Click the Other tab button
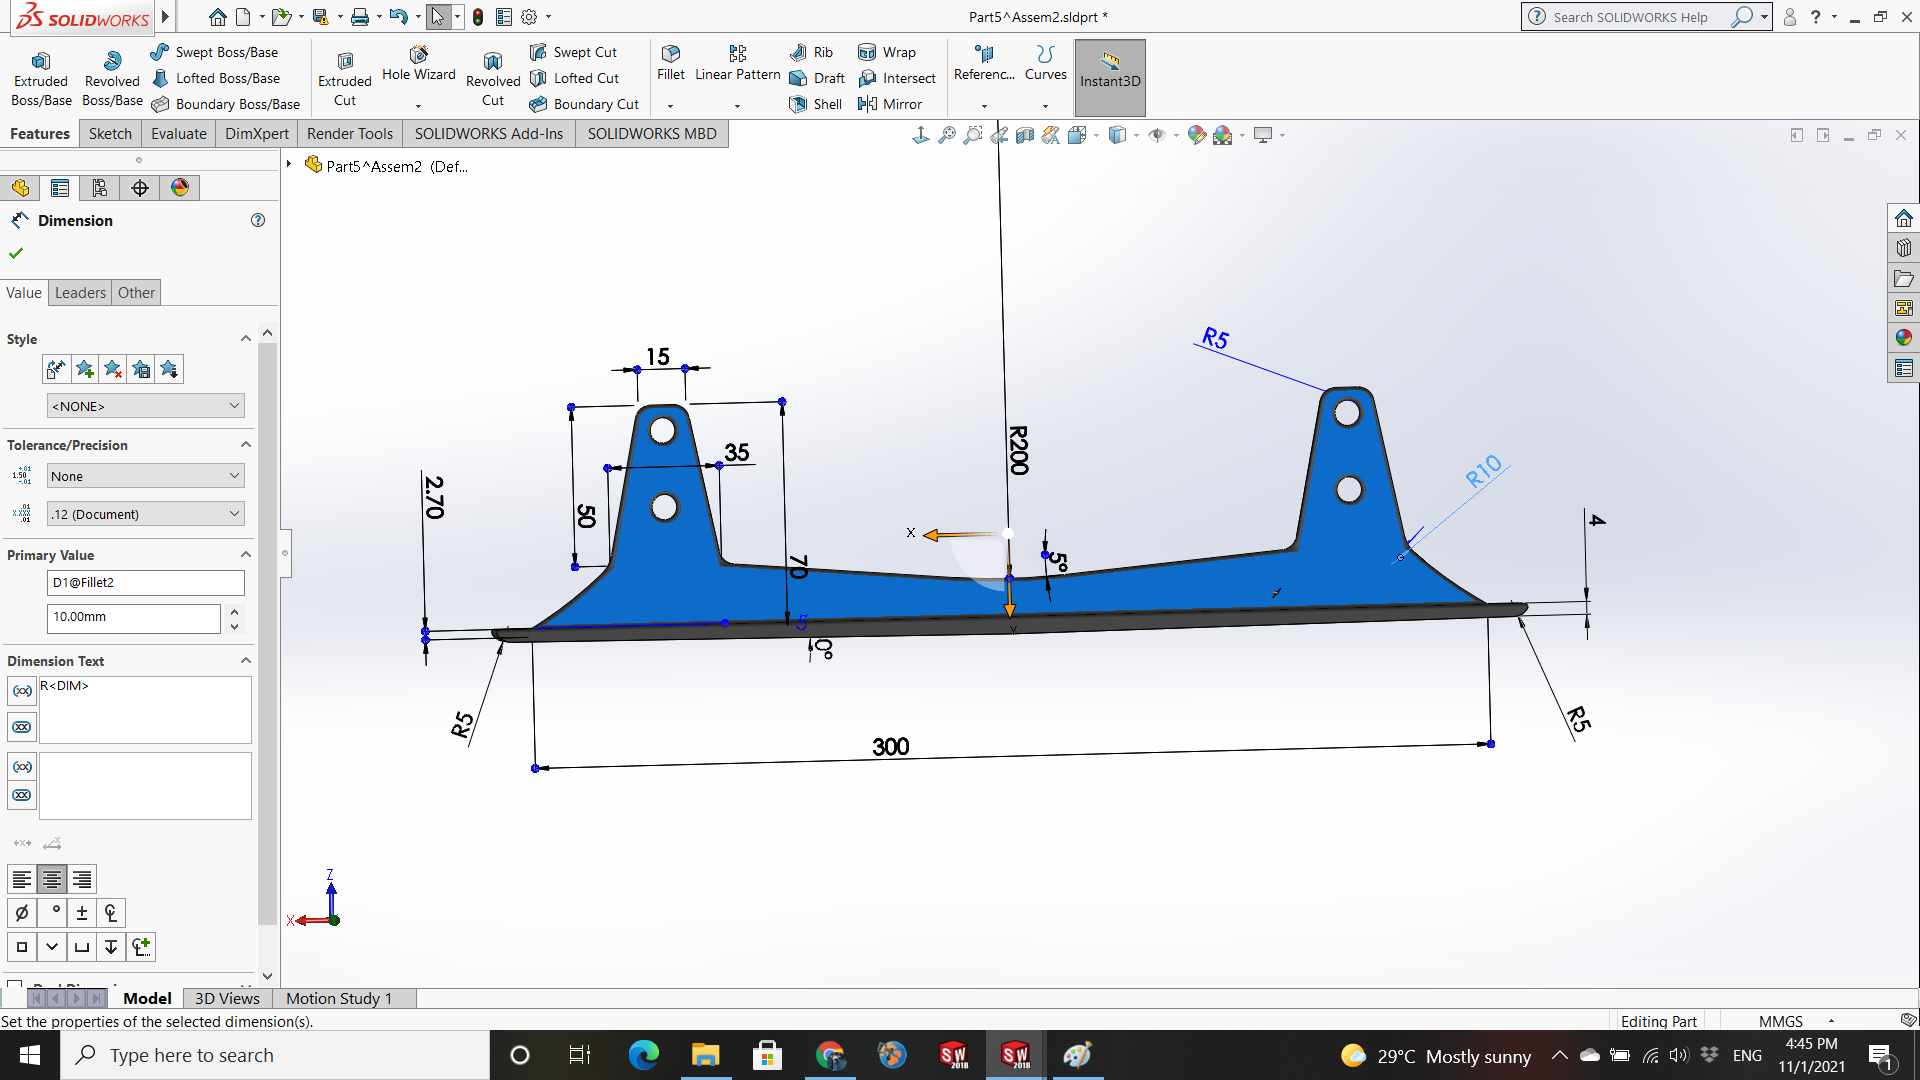The height and width of the screenshot is (1080, 1920). [136, 293]
